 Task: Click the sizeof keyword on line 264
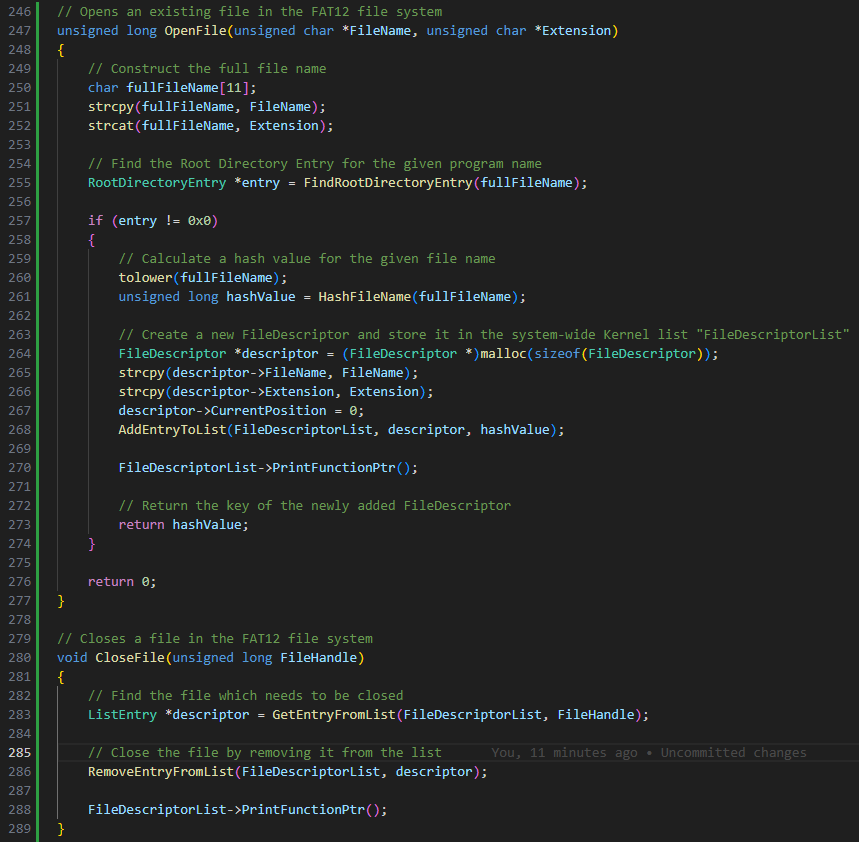557,353
